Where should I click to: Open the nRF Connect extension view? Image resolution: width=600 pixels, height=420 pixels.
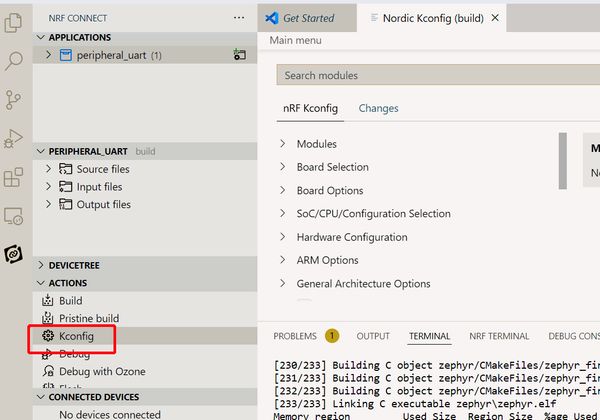pyautogui.click(x=13, y=254)
